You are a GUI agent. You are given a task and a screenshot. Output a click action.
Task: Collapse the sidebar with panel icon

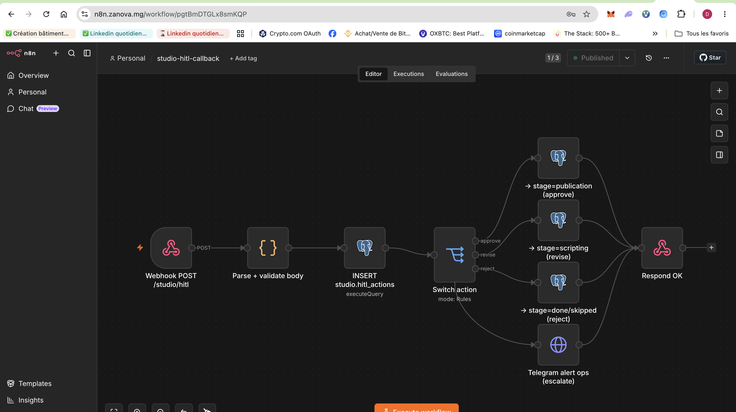(x=87, y=53)
